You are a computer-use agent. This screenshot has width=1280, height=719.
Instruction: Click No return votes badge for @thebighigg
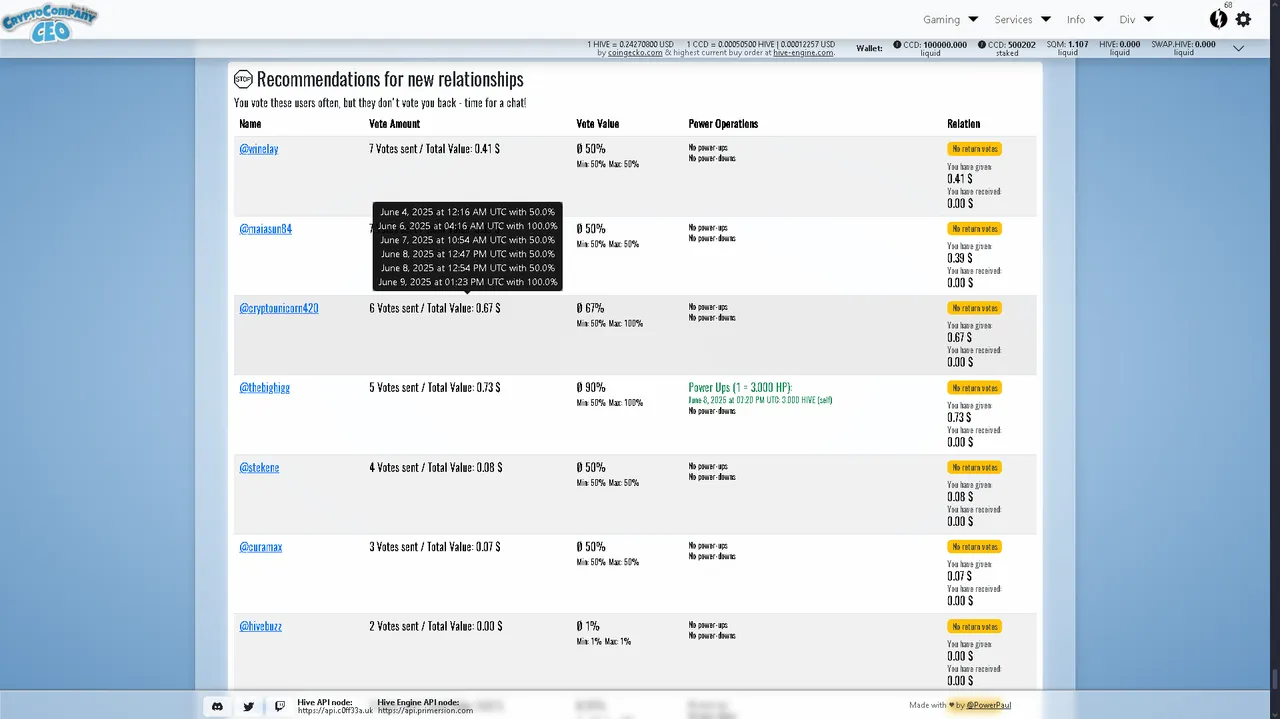pyautogui.click(x=974, y=388)
